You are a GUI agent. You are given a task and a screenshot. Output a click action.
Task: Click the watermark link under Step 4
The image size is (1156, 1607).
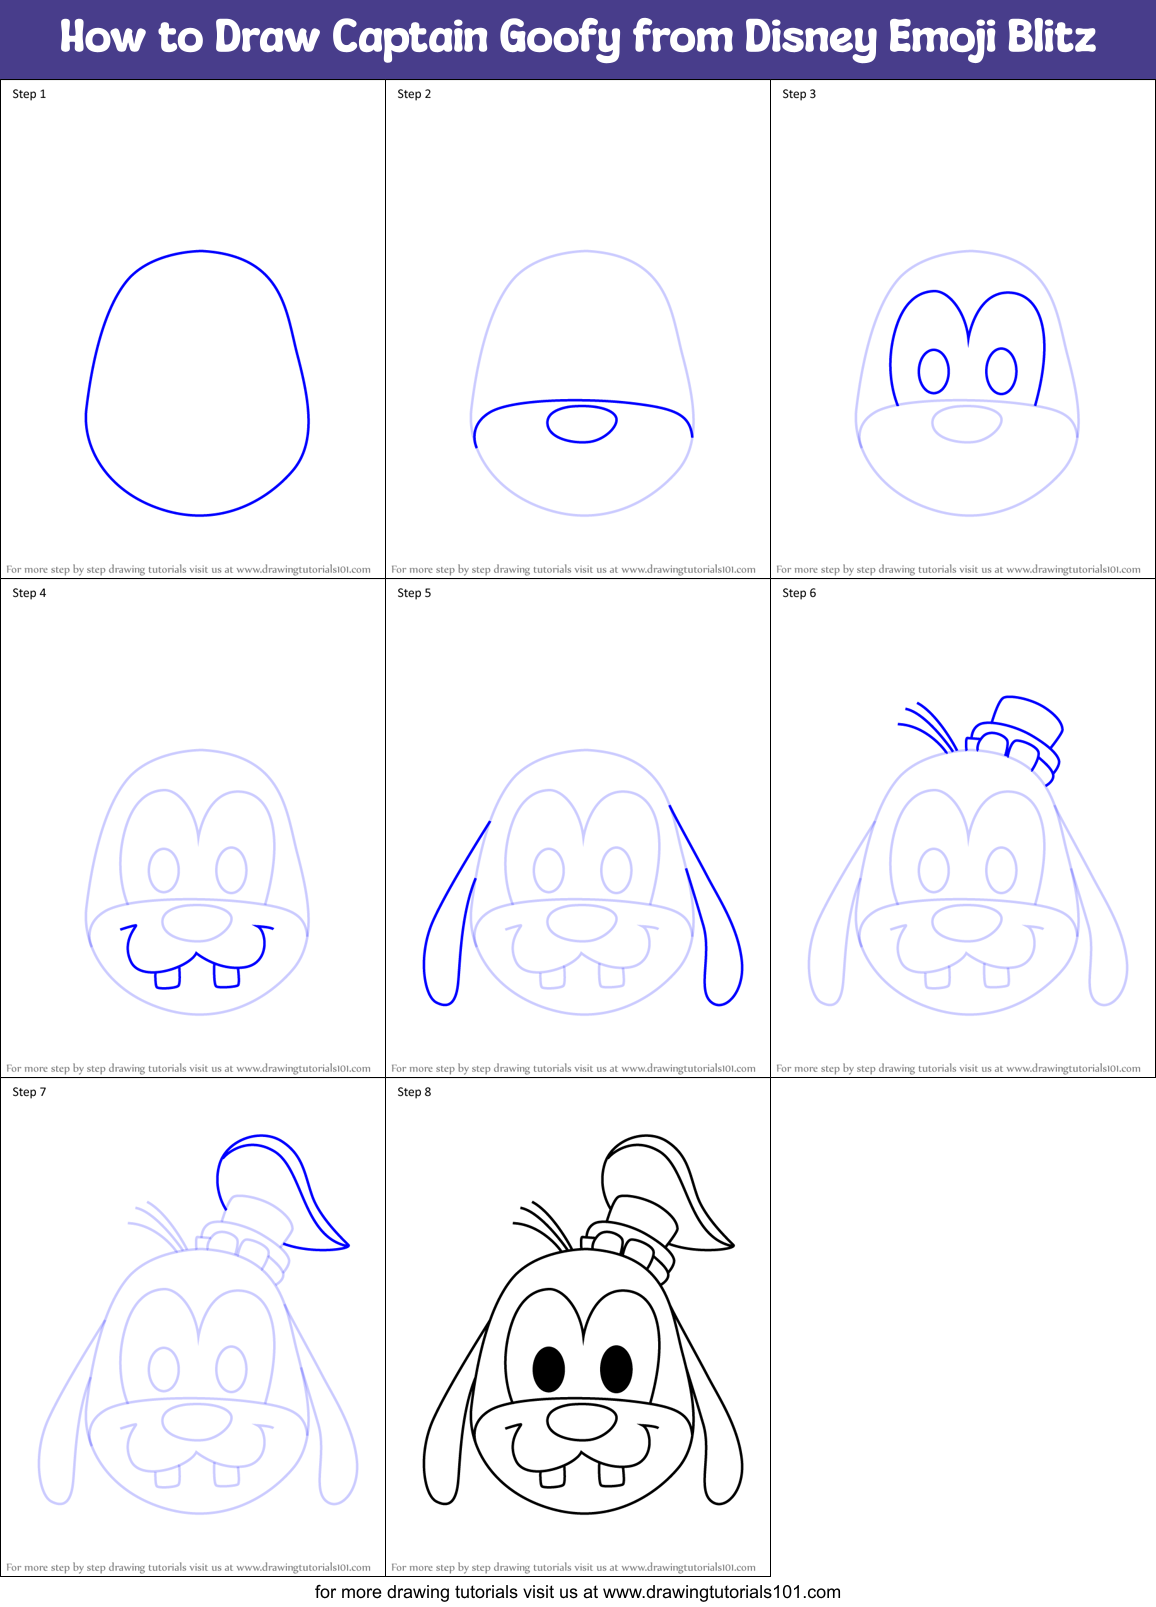pos(188,1068)
